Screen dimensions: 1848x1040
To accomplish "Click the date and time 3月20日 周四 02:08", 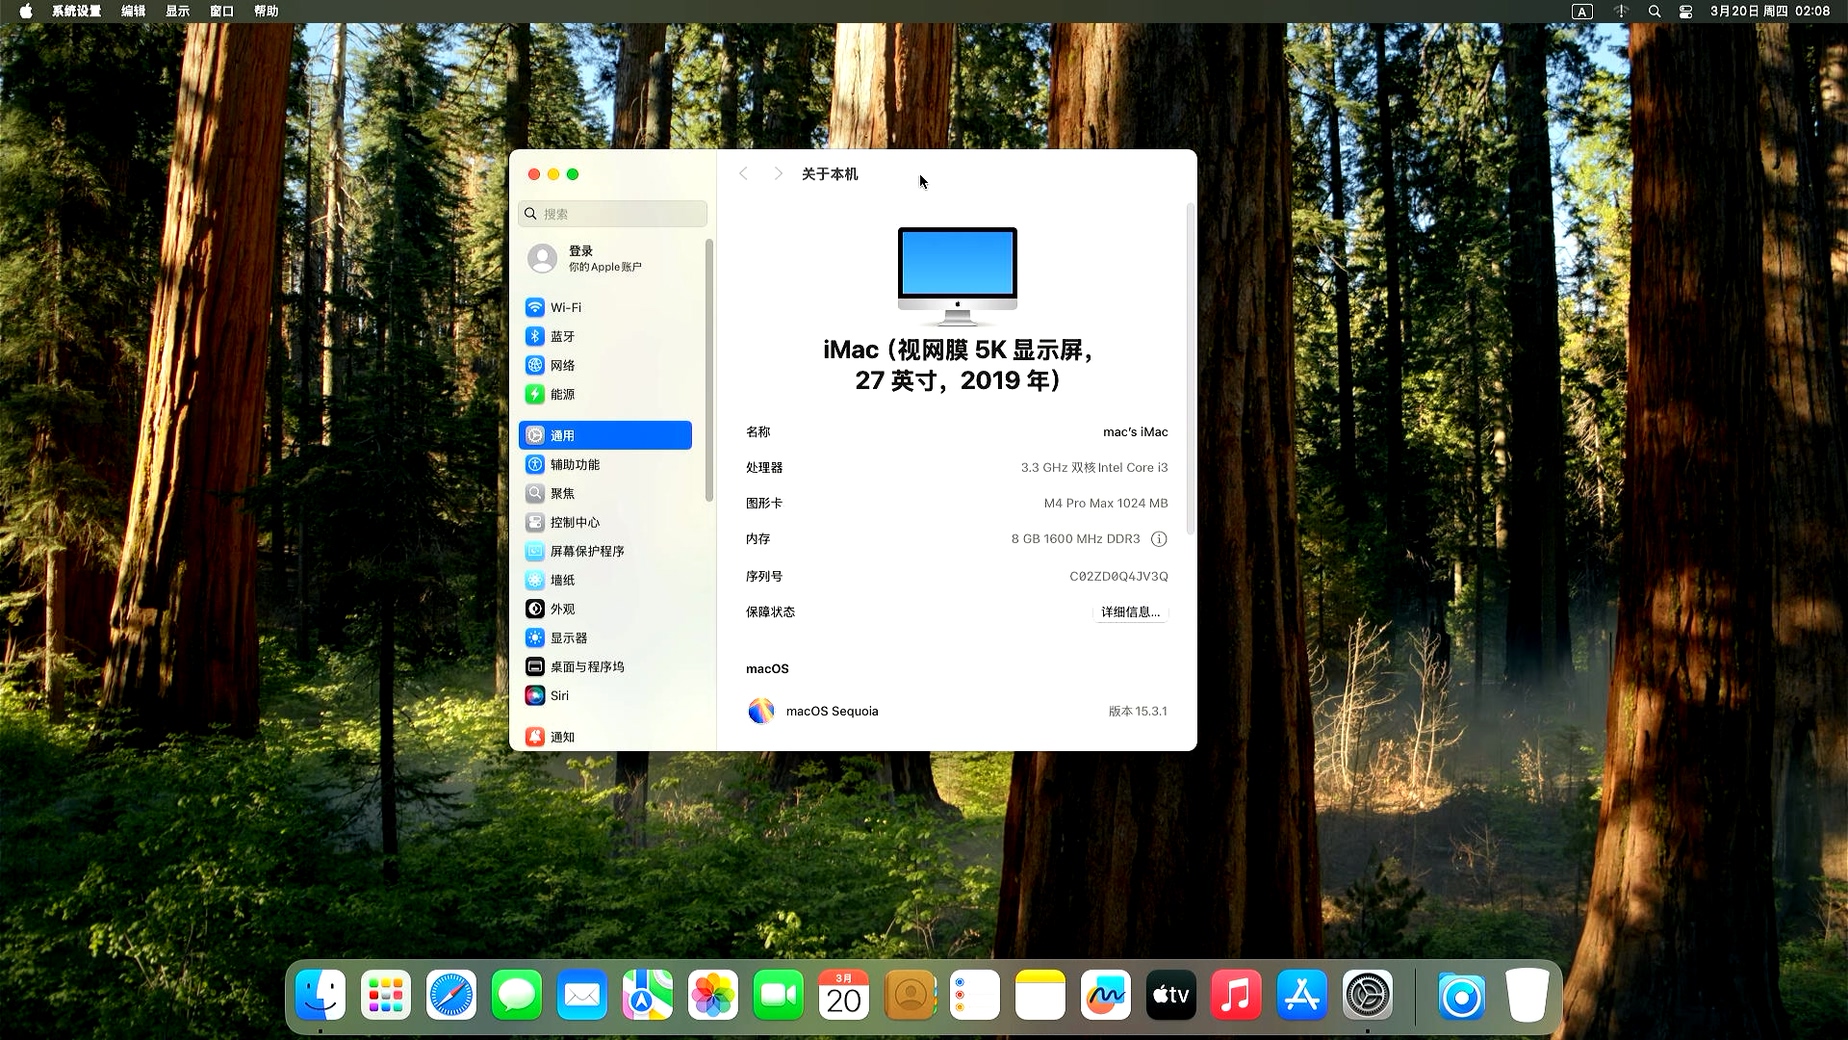I will (1770, 11).
